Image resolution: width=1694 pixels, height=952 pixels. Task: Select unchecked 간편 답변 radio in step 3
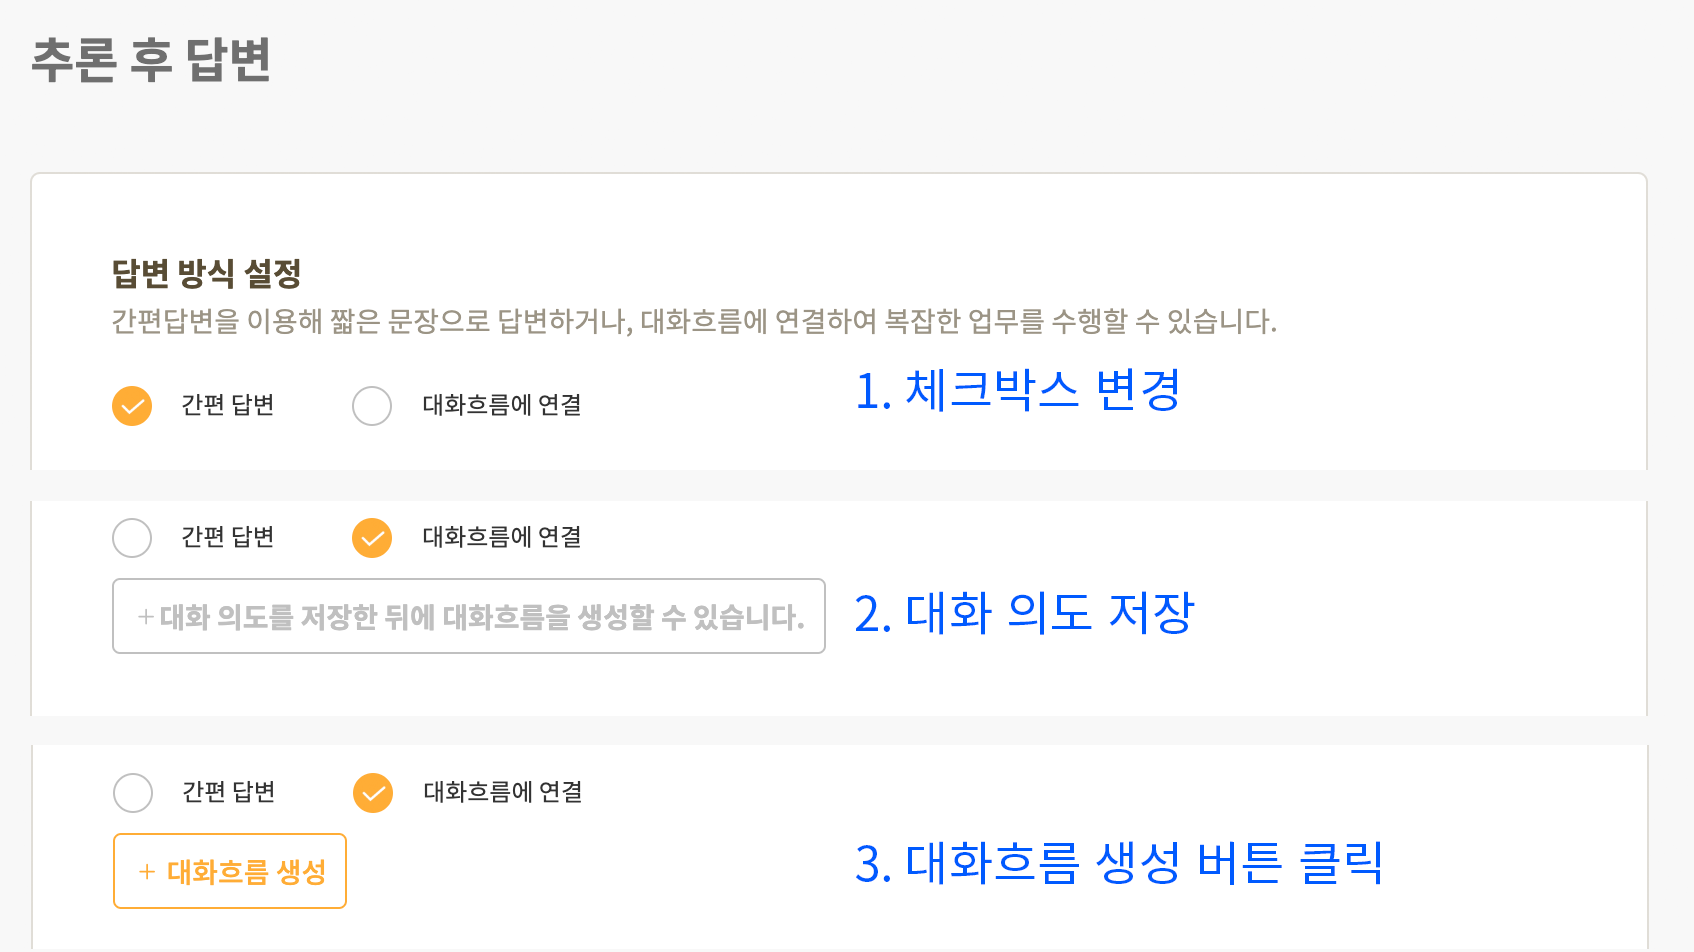pyautogui.click(x=133, y=793)
